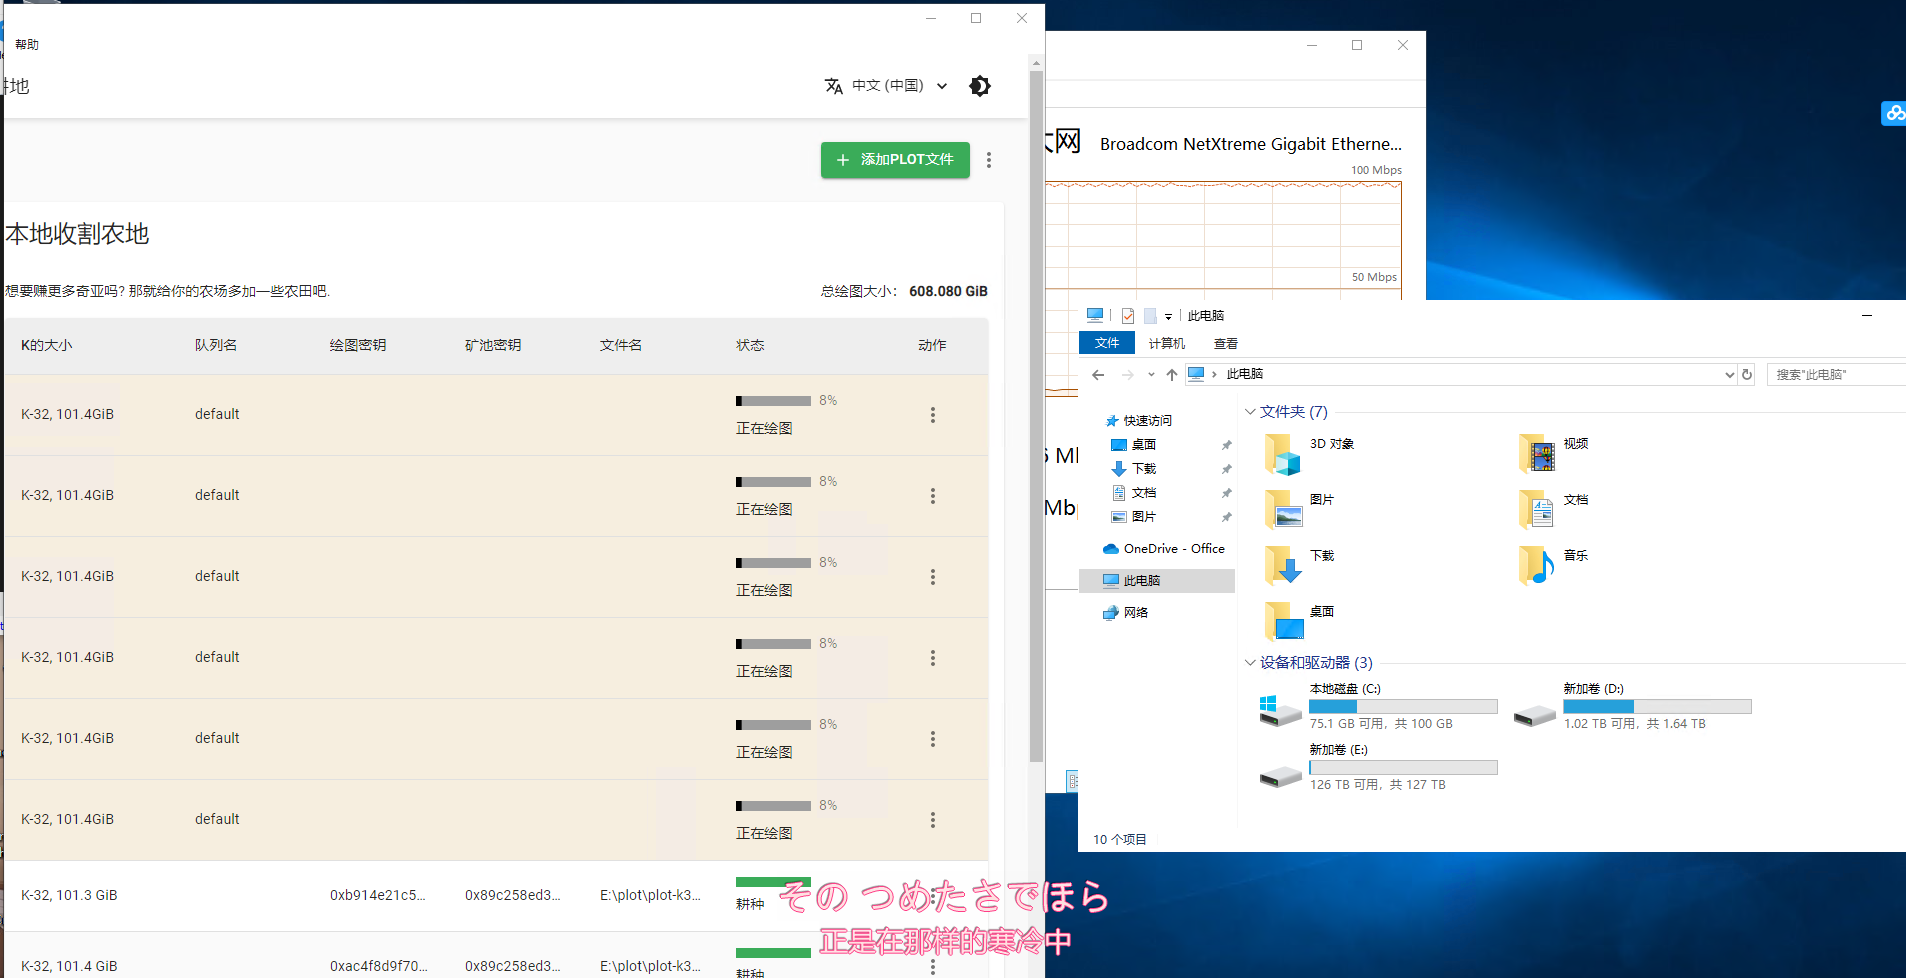Viewport: 1906px width, 978px height.
Task: Select OneDrive - Office in navigation pane
Action: tap(1164, 549)
